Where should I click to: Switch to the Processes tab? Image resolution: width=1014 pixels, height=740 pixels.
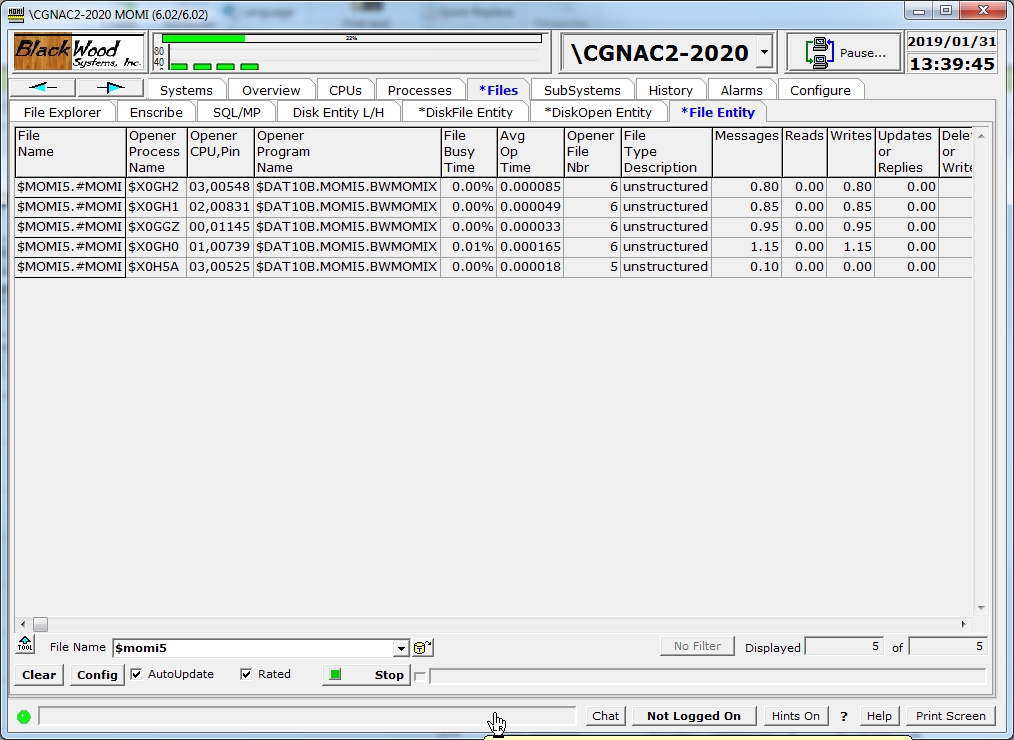419,90
